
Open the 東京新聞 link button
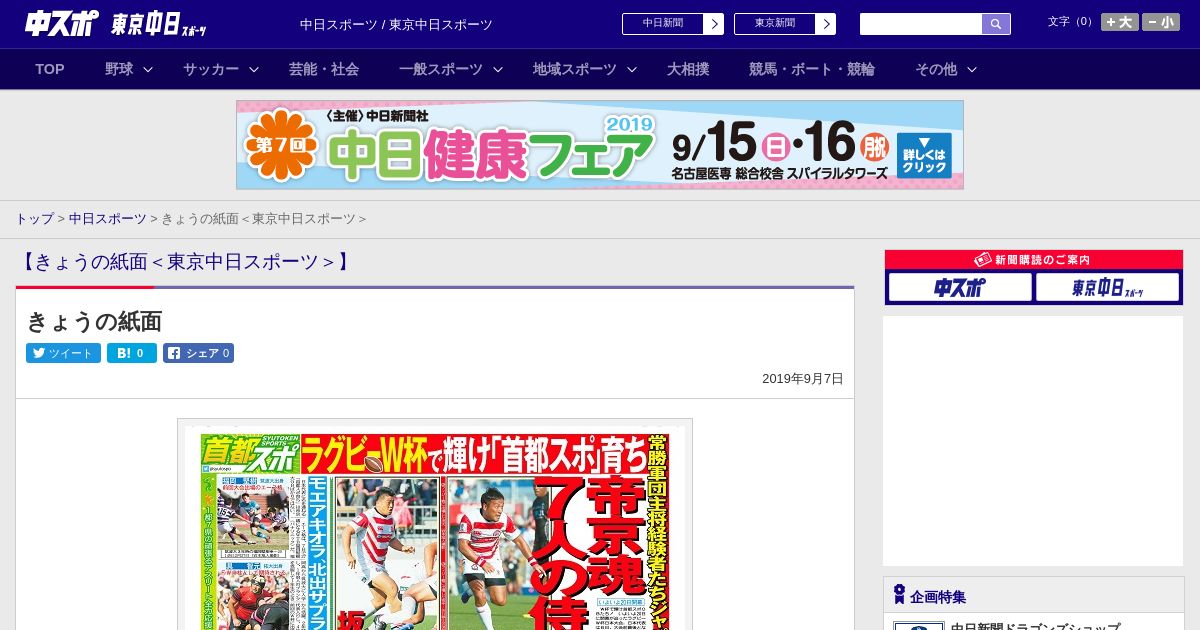click(775, 24)
